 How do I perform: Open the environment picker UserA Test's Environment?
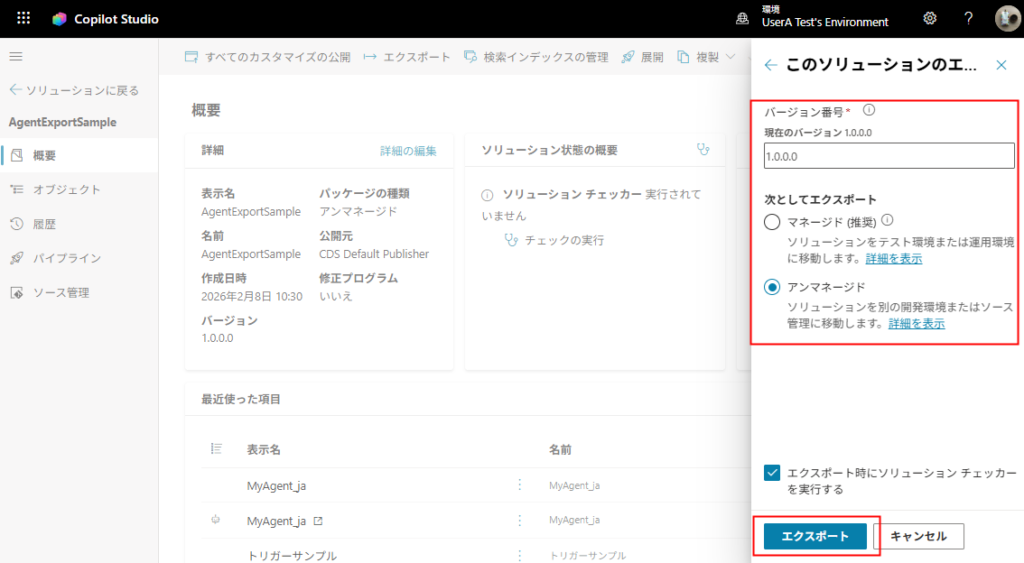(812, 18)
